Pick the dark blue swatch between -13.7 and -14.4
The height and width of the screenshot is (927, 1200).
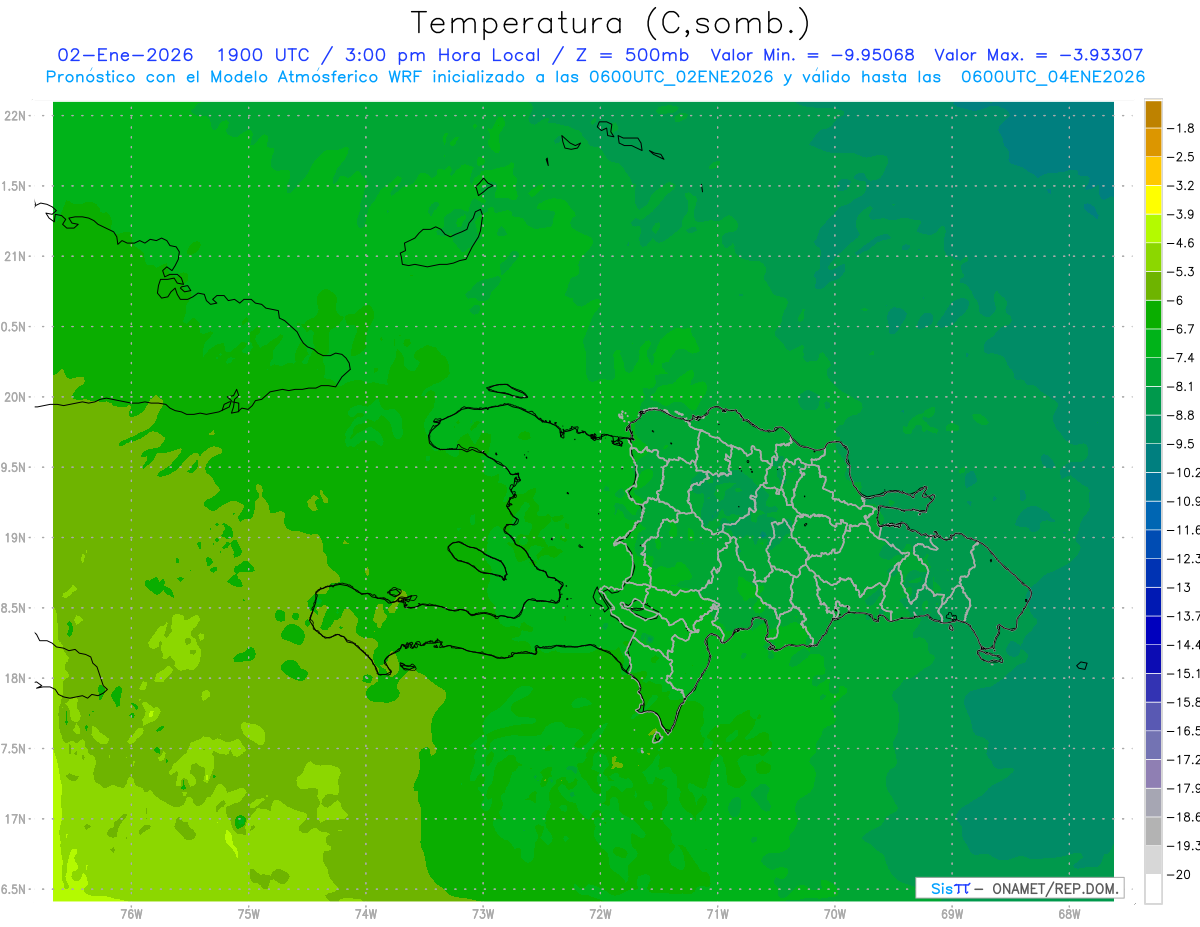pyautogui.click(x=1153, y=630)
